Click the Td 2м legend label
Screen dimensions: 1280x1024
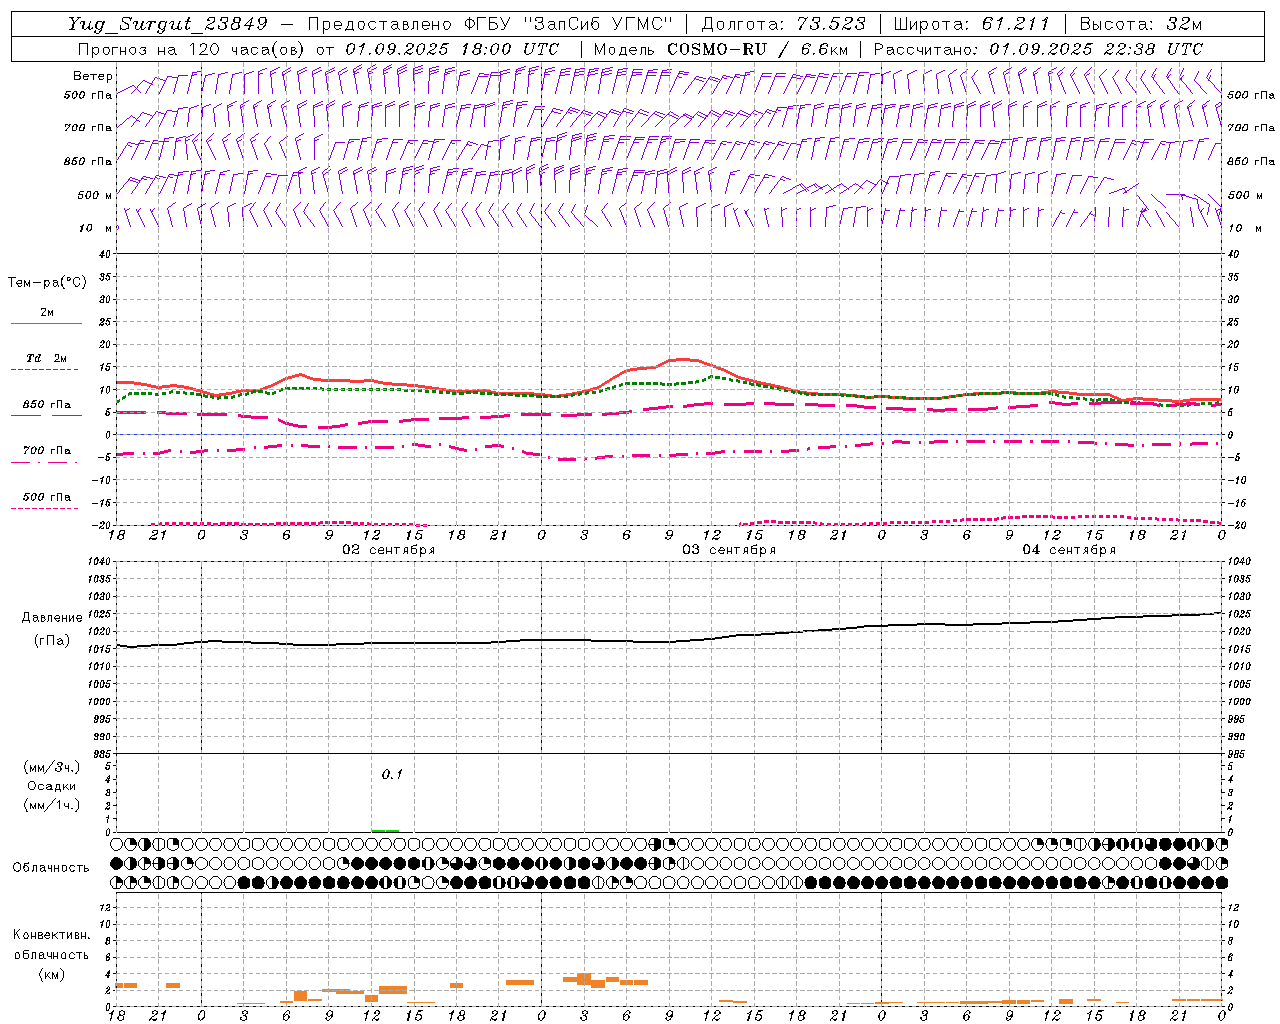(47, 358)
